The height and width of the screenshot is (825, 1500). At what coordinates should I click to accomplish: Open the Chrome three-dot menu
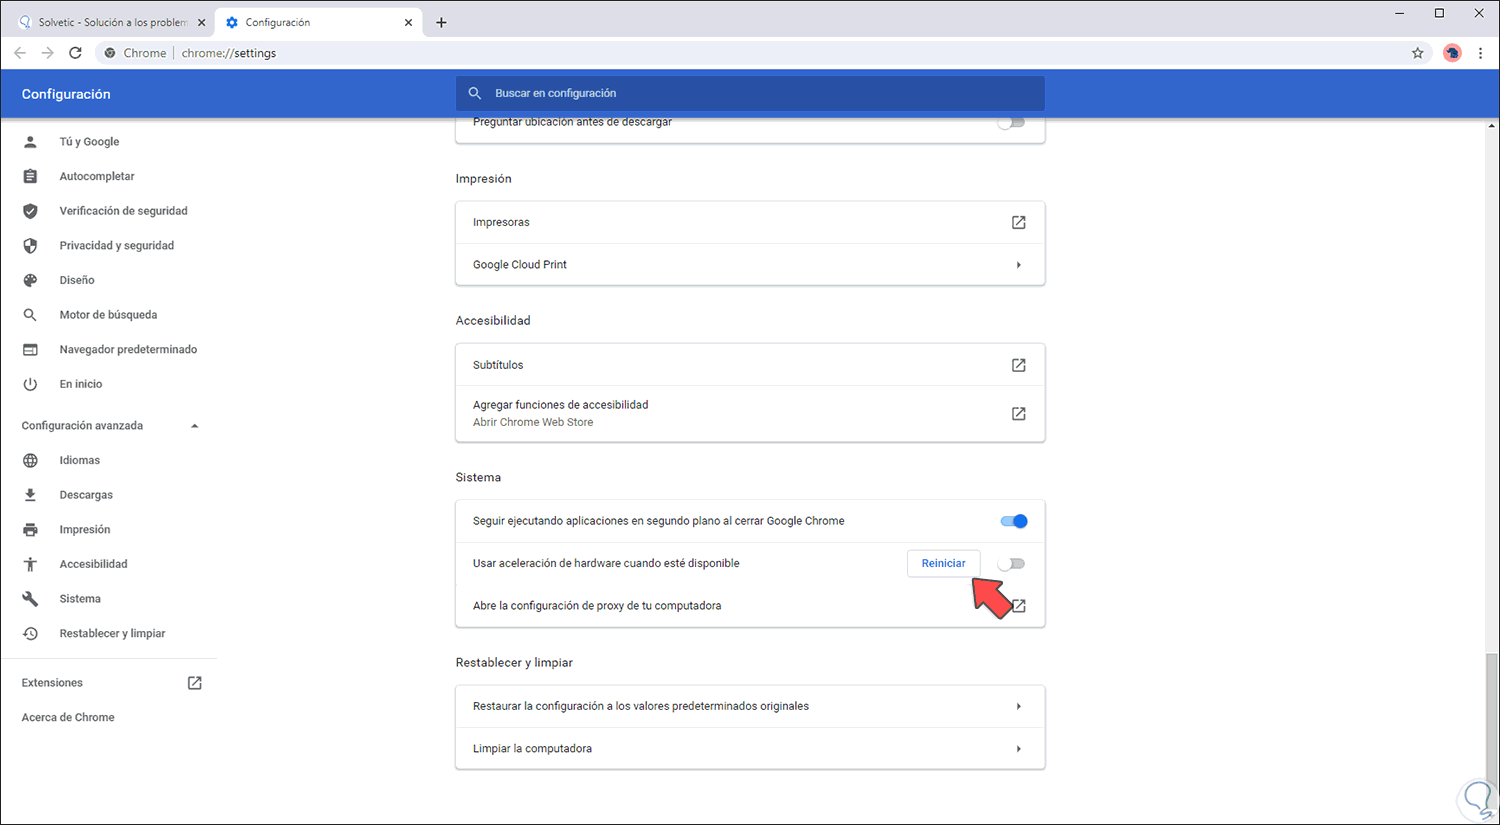tap(1481, 53)
